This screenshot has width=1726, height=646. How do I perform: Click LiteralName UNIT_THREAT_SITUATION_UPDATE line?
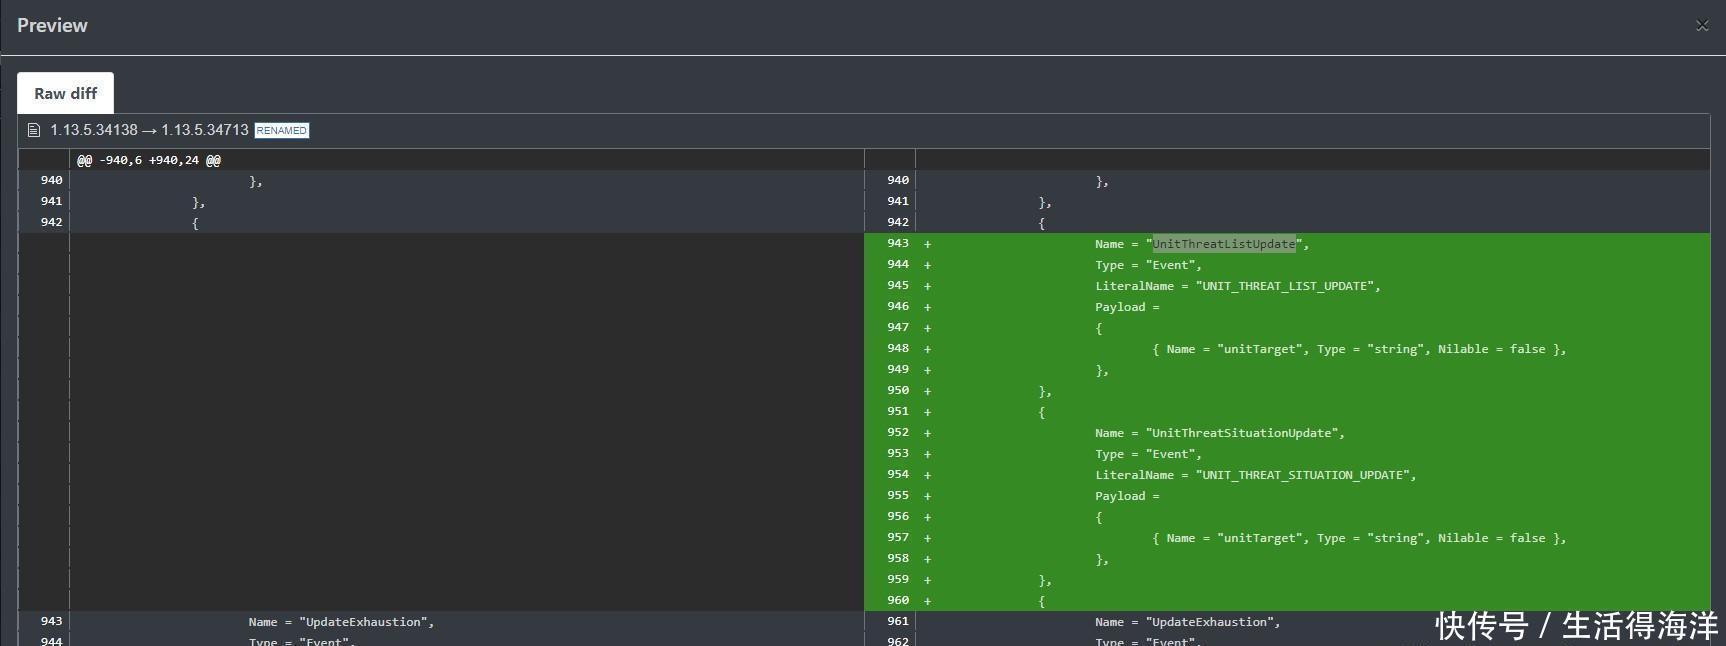(1255, 475)
